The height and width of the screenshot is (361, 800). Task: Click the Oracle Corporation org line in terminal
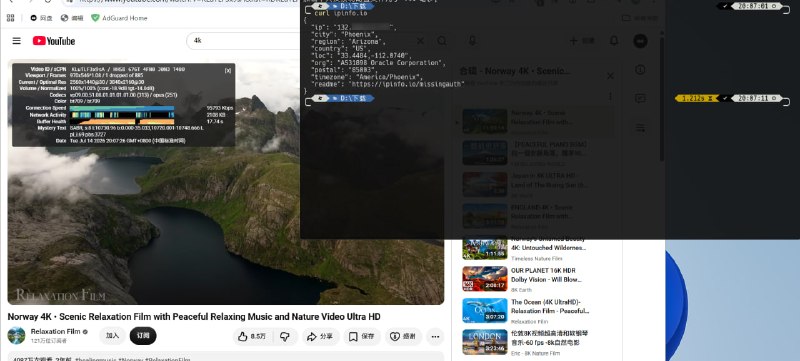click(379, 63)
